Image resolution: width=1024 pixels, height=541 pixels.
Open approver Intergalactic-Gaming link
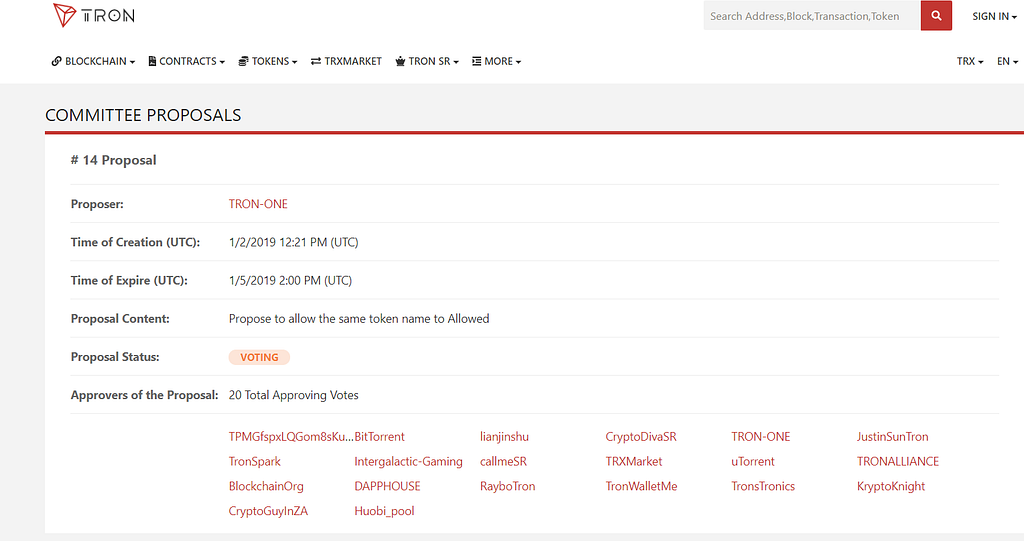tap(408, 461)
